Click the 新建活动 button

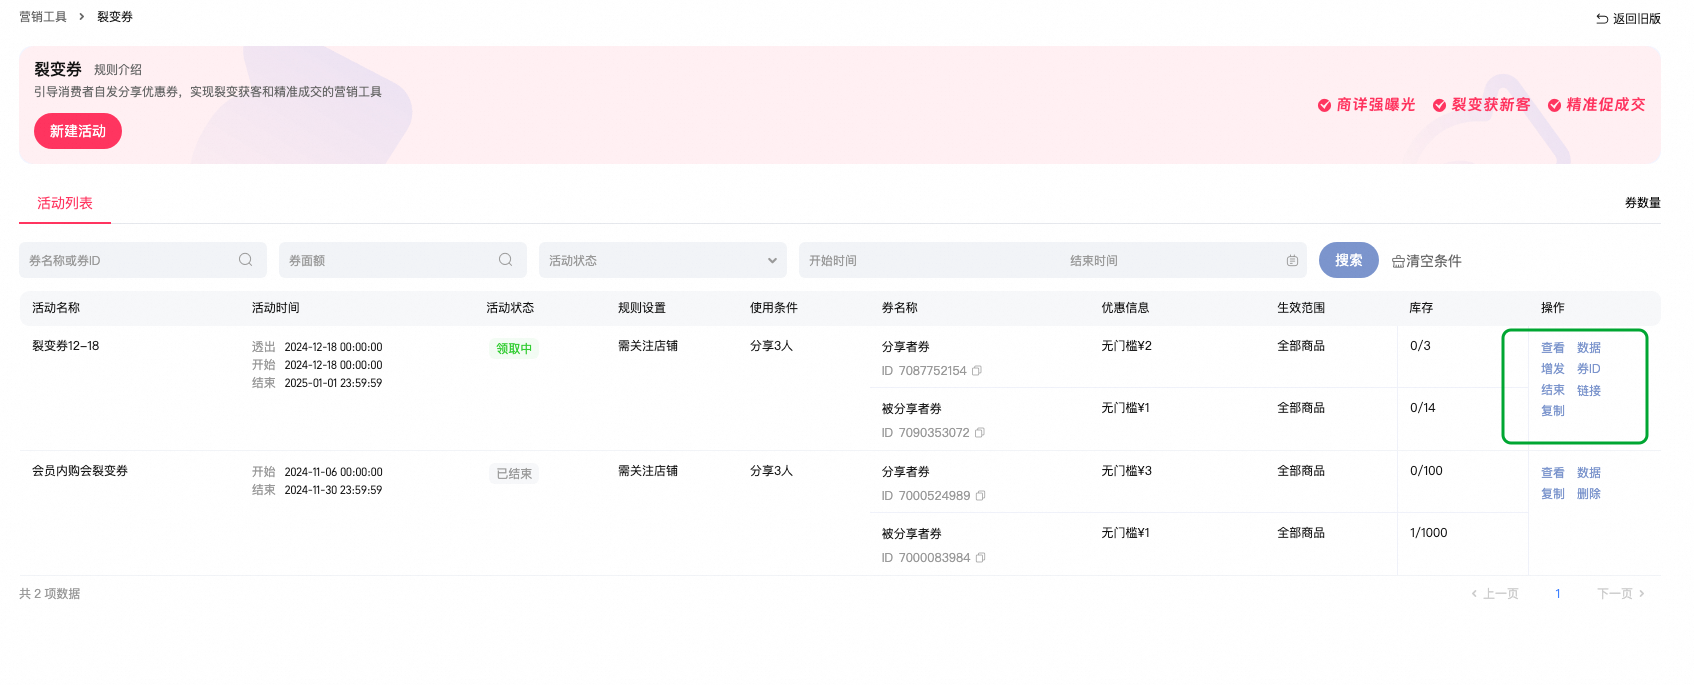78,131
